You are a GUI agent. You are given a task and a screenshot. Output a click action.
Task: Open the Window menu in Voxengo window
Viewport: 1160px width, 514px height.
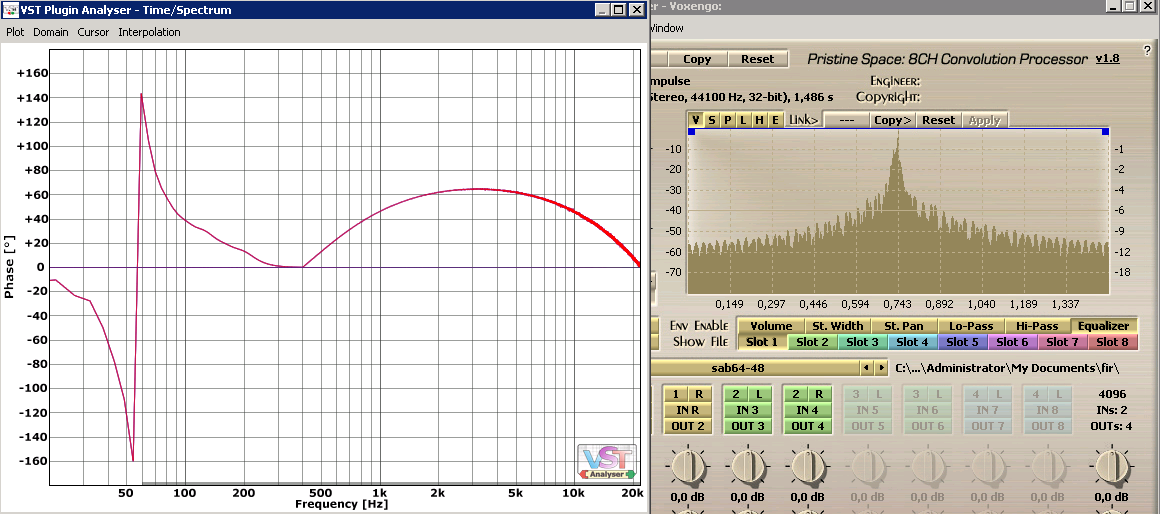(666, 28)
